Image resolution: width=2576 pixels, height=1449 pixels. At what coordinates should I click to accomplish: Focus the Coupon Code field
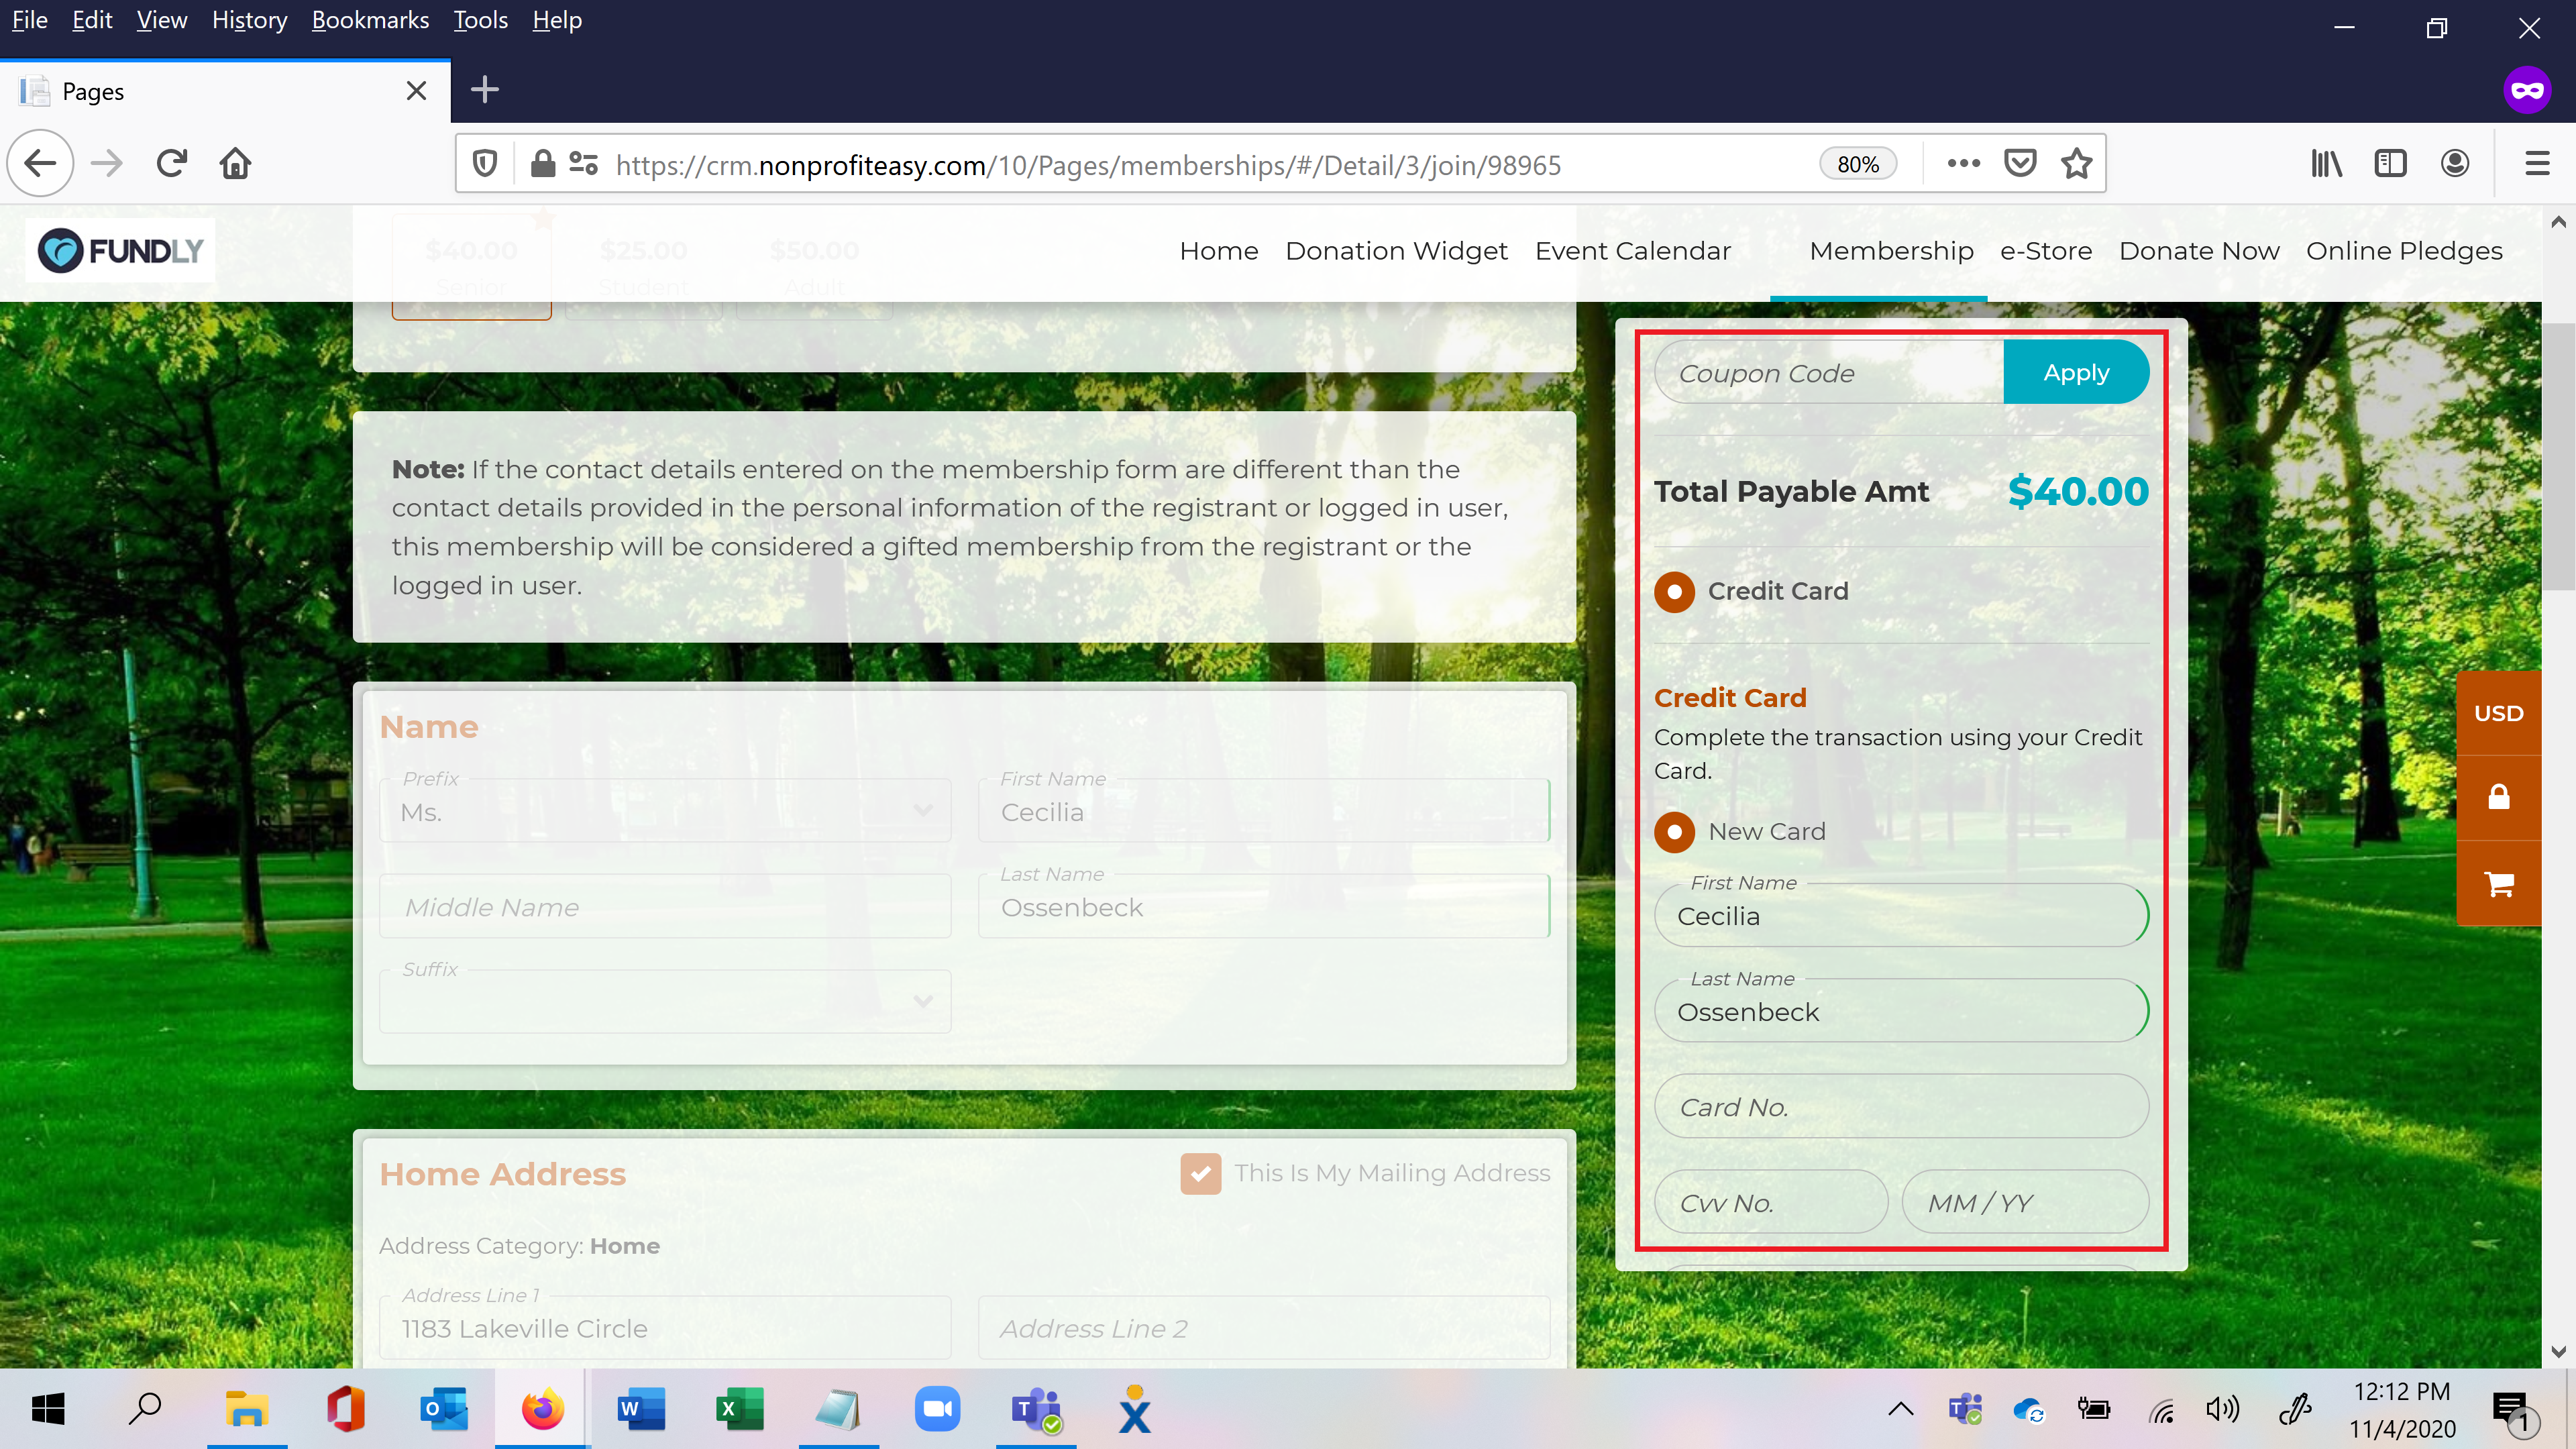tap(1829, 372)
